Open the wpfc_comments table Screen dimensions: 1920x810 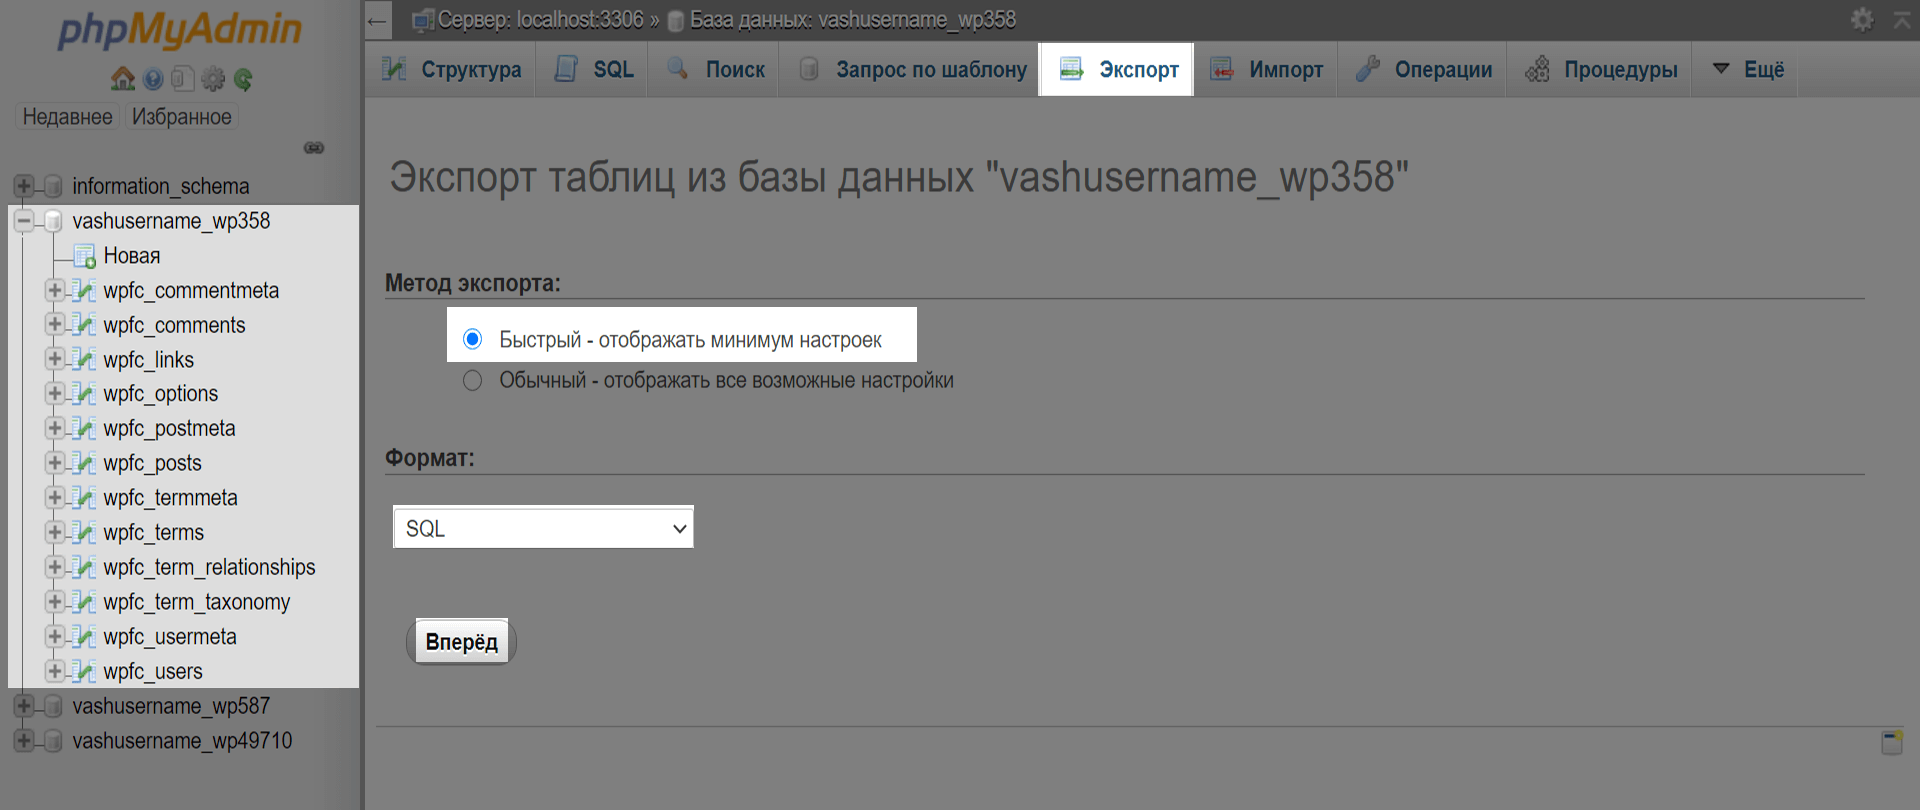(x=174, y=325)
